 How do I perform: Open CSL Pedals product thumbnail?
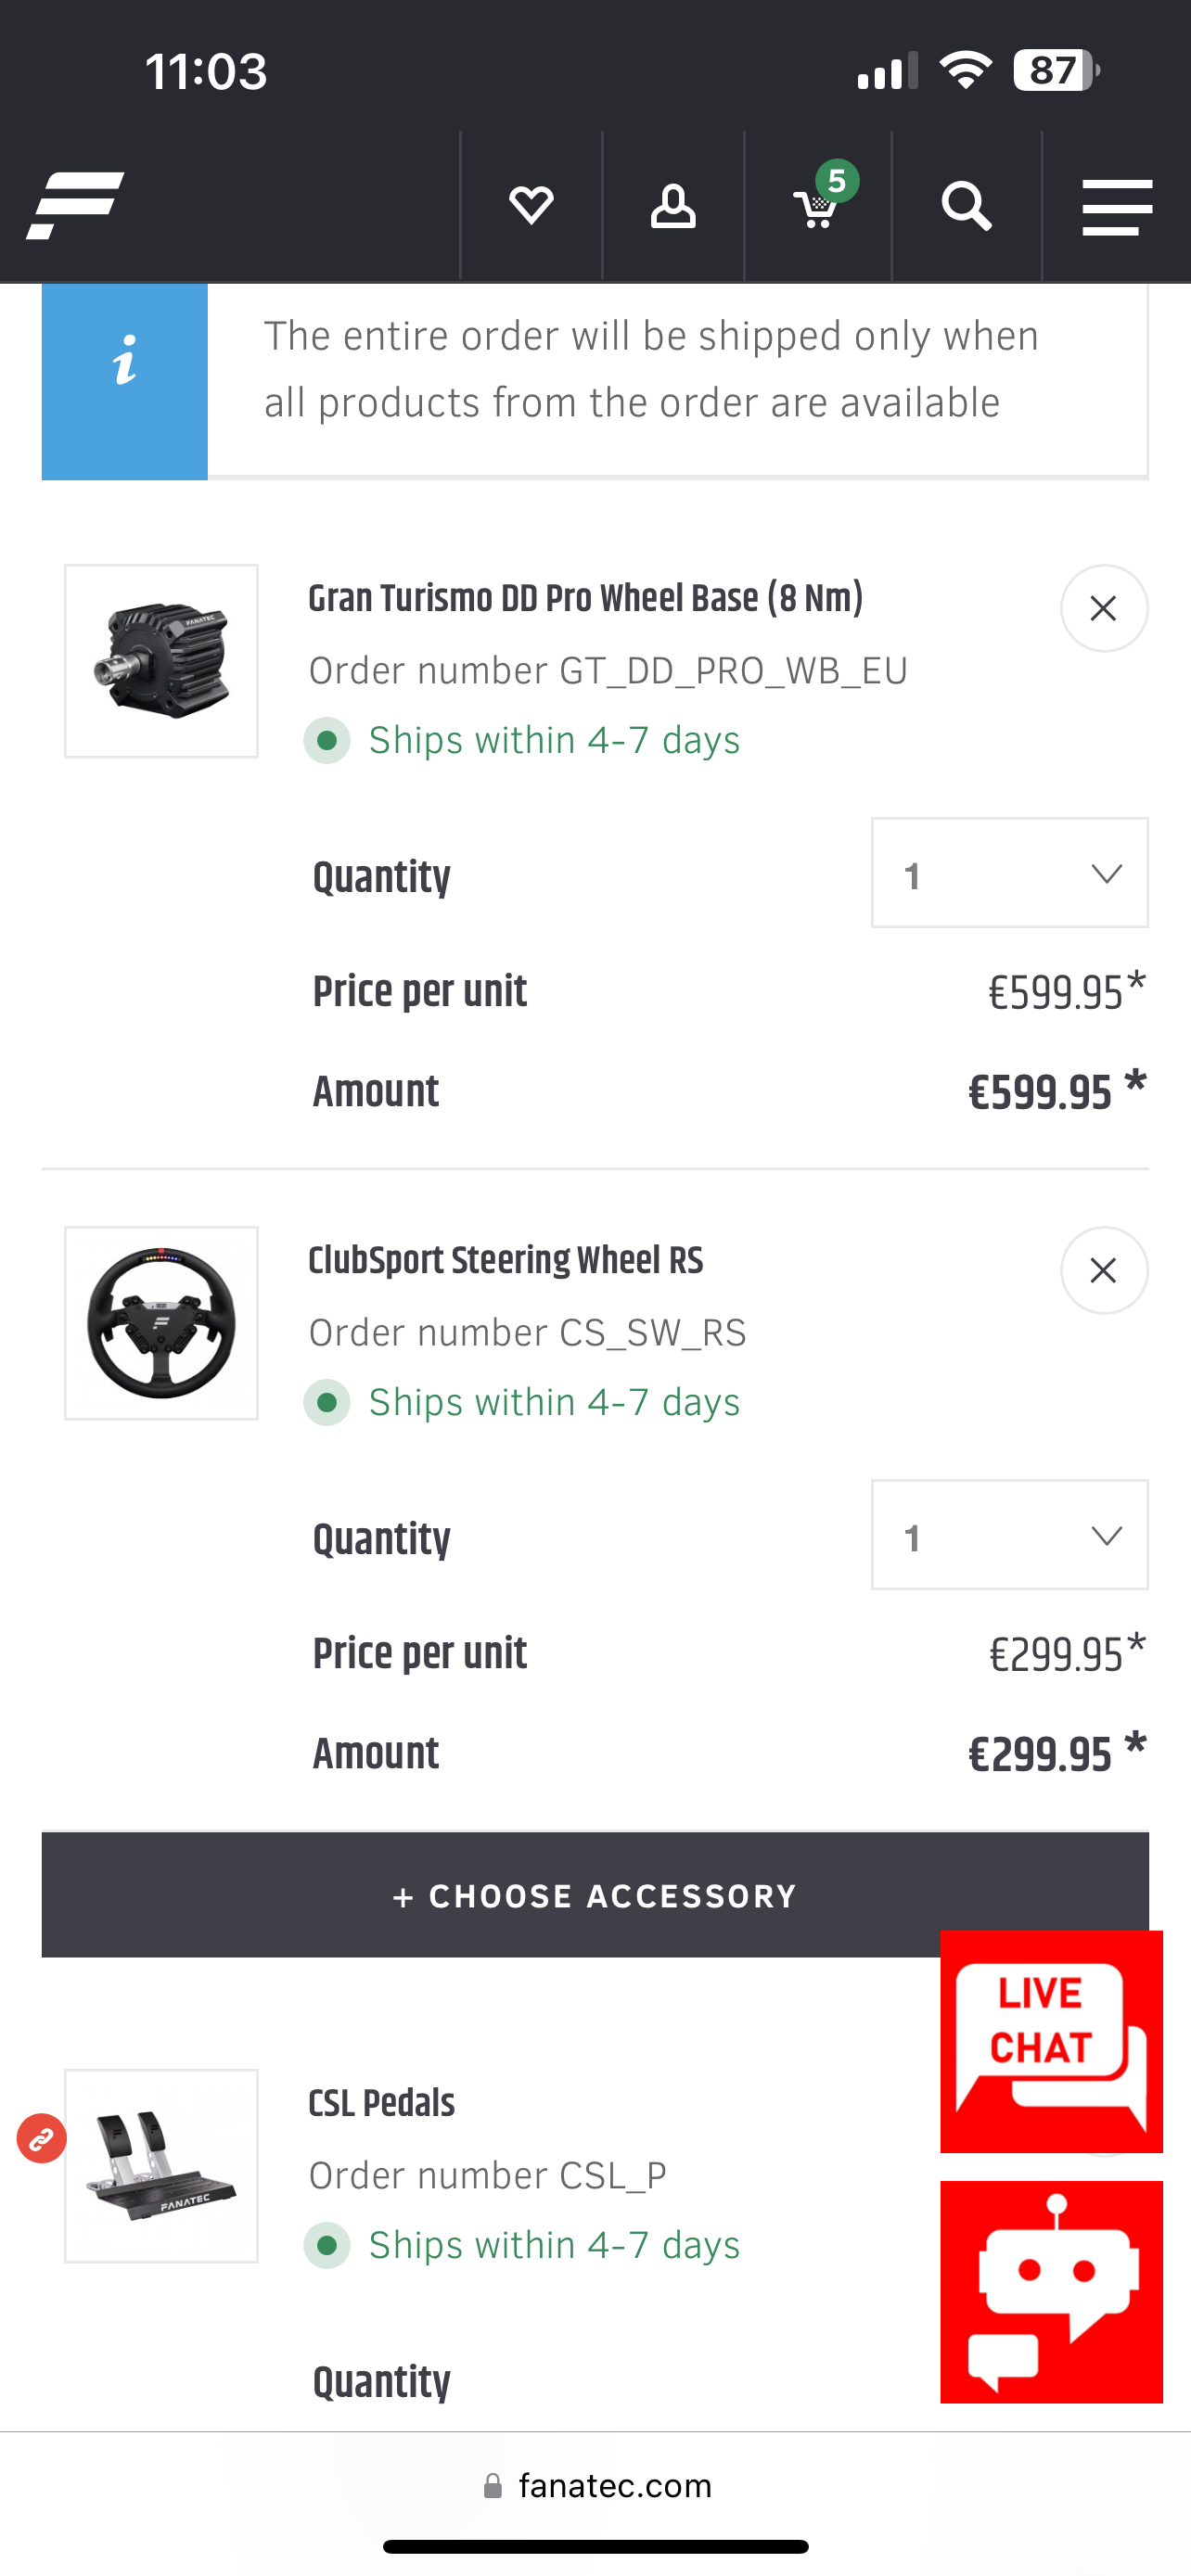tap(161, 2166)
